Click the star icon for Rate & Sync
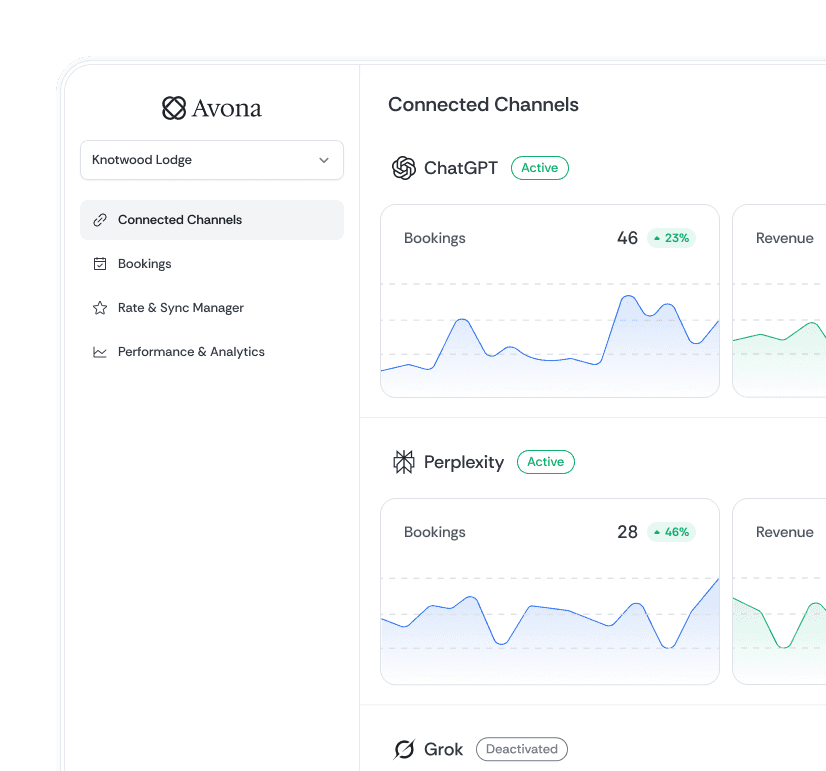Image resolution: width=826 pixels, height=771 pixels. coord(100,308)
